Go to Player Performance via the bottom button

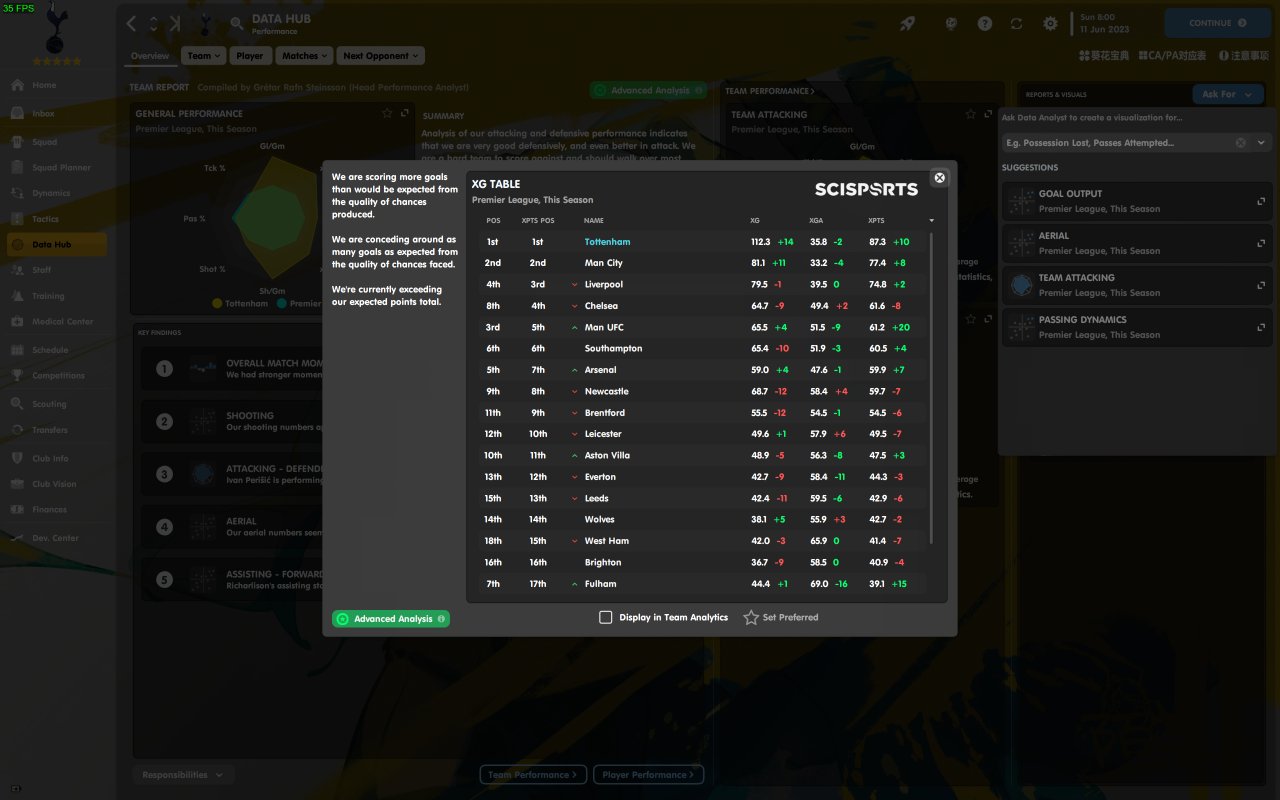[x=648, y=775]
